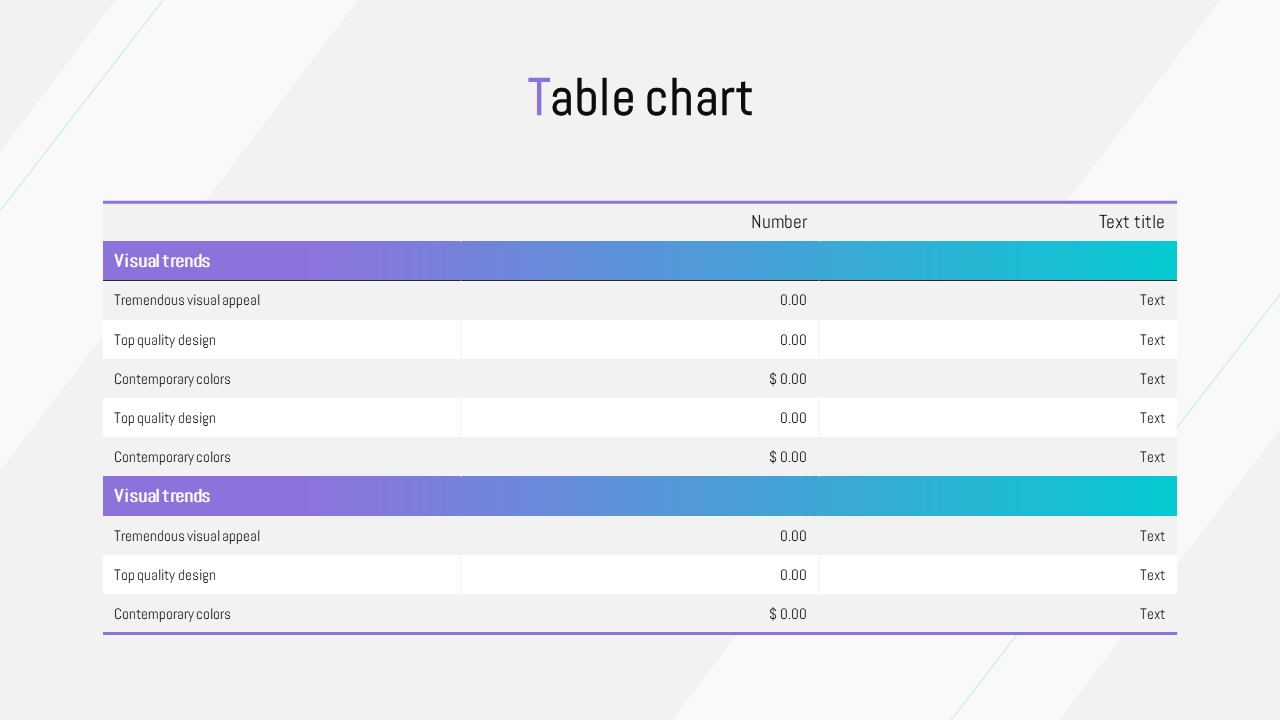Select the topmost "Contemporary colors" cell
This screenshot has height=720, width=1280.
click(172, 379)
